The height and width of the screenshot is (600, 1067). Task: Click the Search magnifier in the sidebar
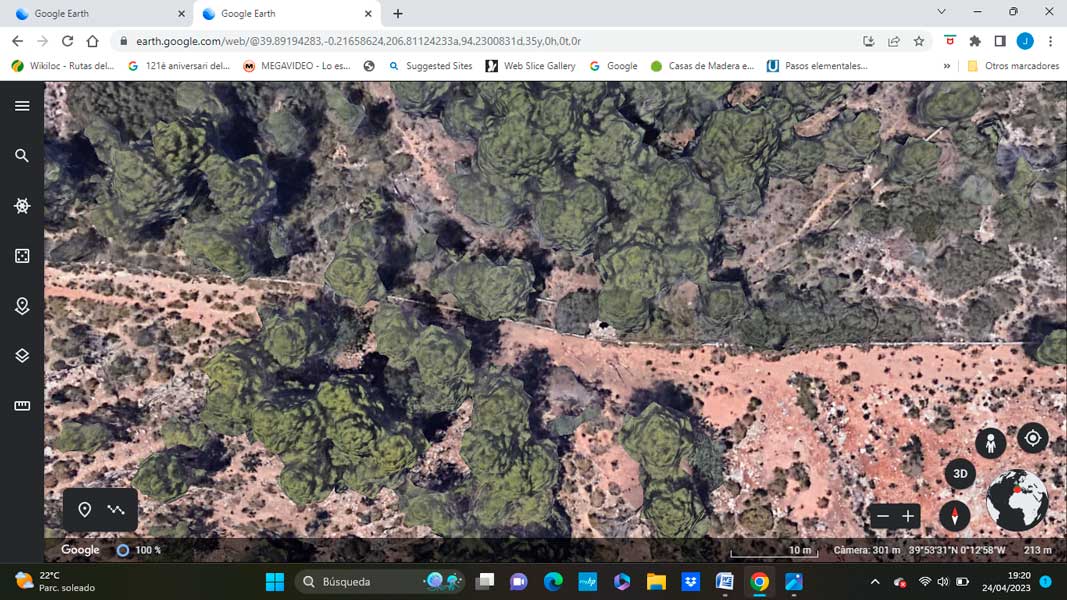22,156
